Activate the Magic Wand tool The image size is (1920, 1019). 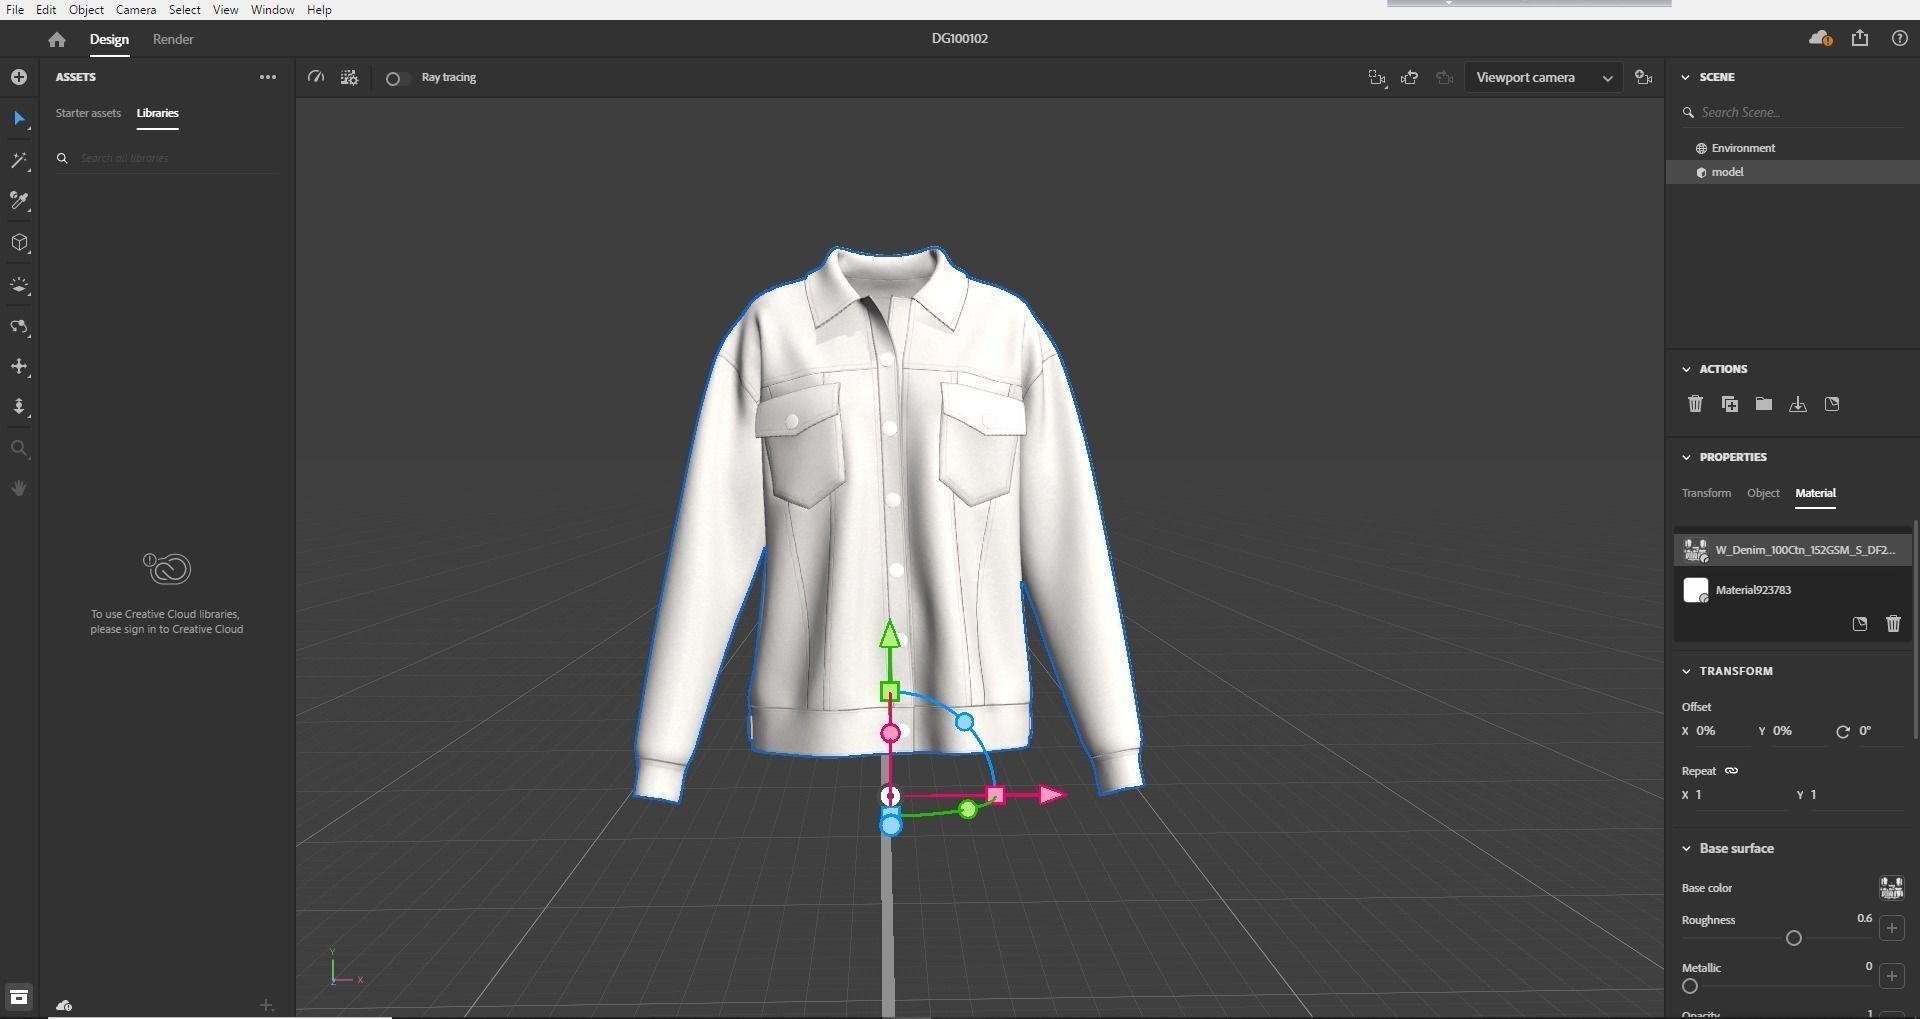tap(19, 161)
